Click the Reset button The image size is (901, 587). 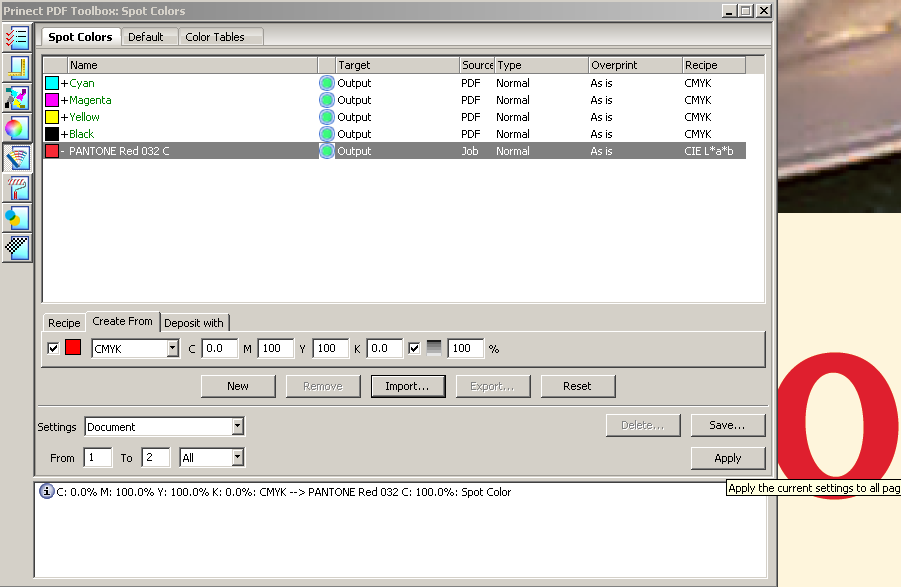point(577,387)
